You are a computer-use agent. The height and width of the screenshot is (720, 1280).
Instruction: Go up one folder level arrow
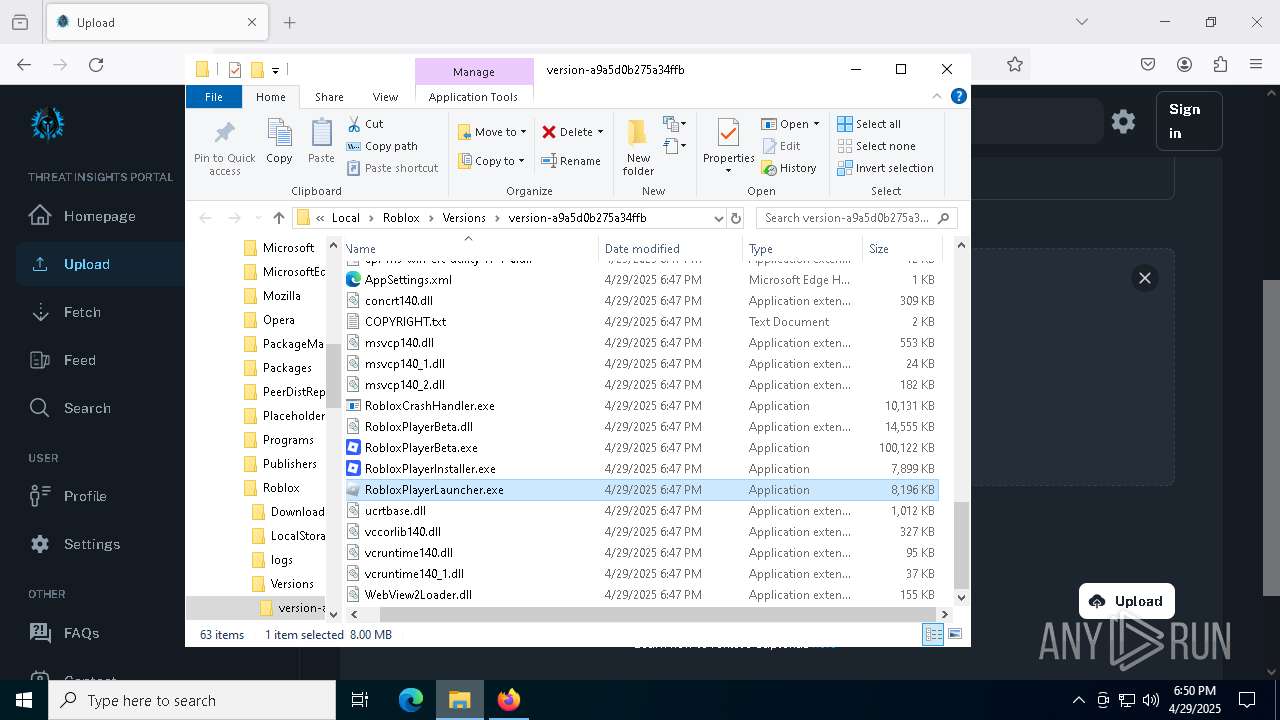(x=279, y=218)
